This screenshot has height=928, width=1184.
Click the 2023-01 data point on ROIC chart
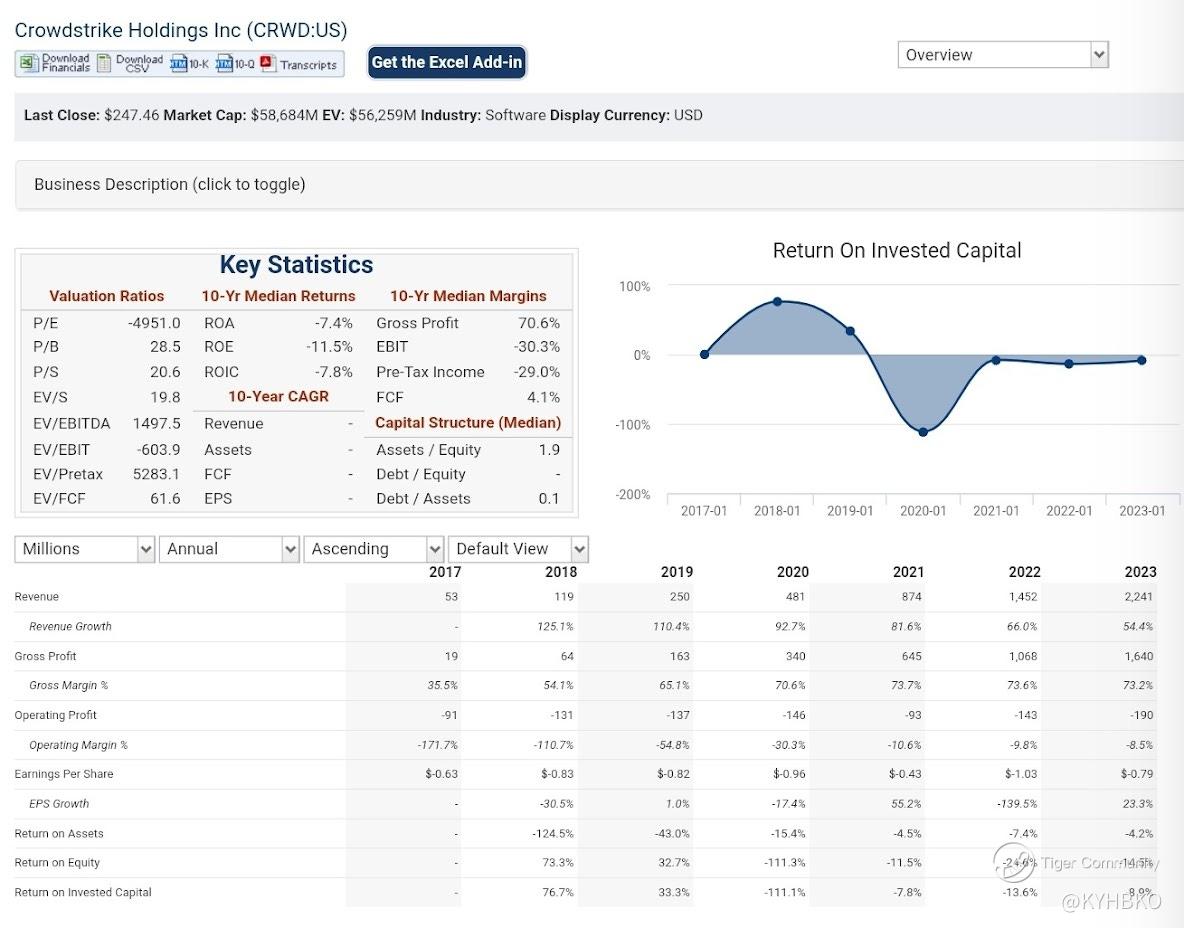click(x=1142, y=360)
